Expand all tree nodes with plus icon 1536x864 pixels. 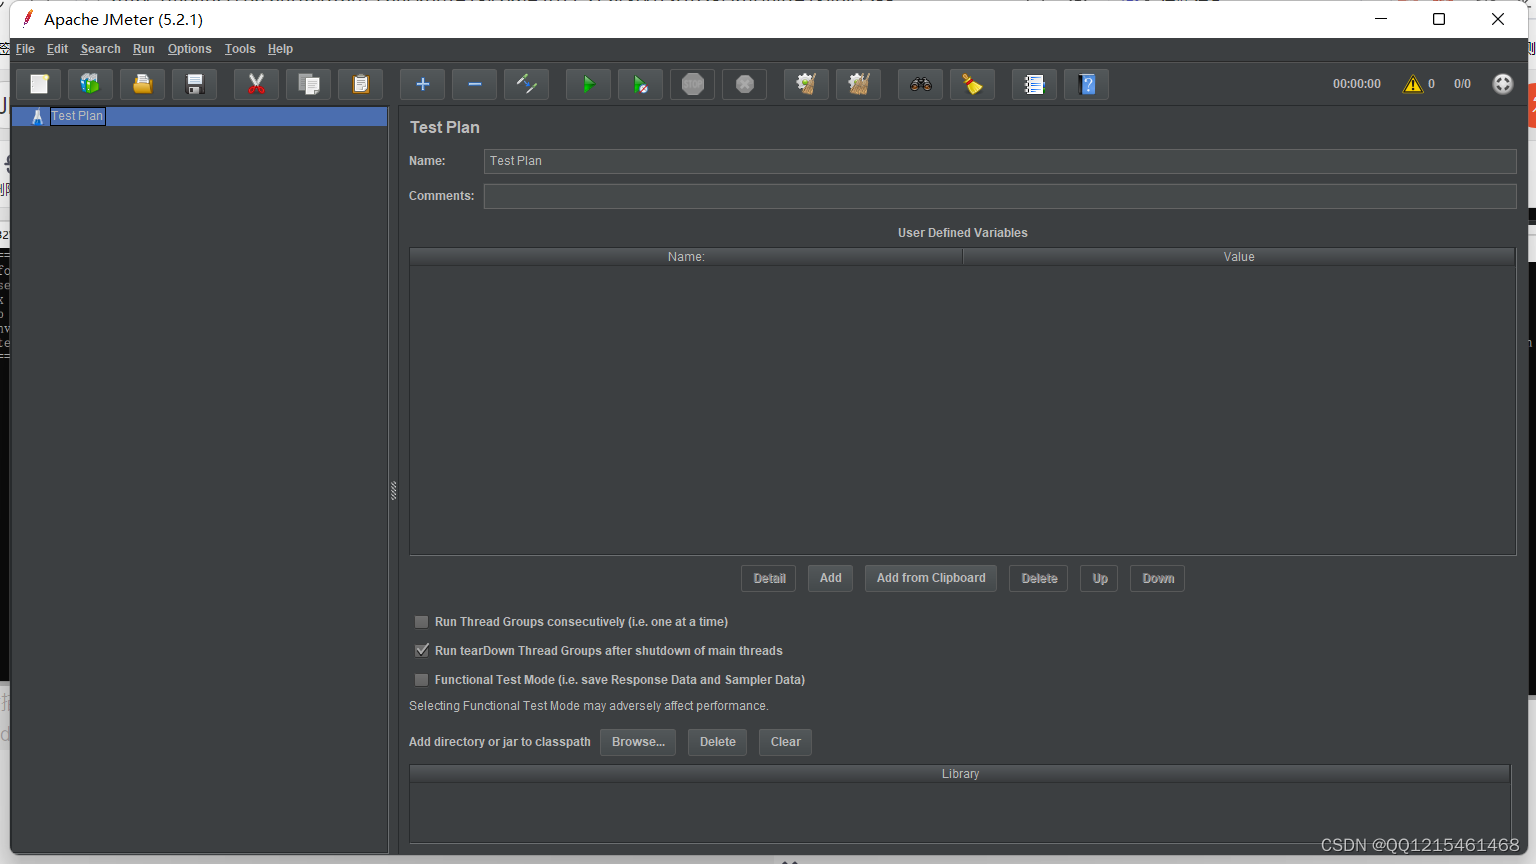[423, 84]
